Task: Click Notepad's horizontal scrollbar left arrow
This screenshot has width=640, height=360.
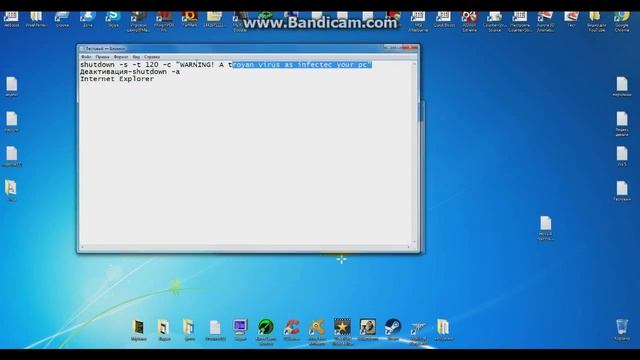Action: (x=82, y=247)
